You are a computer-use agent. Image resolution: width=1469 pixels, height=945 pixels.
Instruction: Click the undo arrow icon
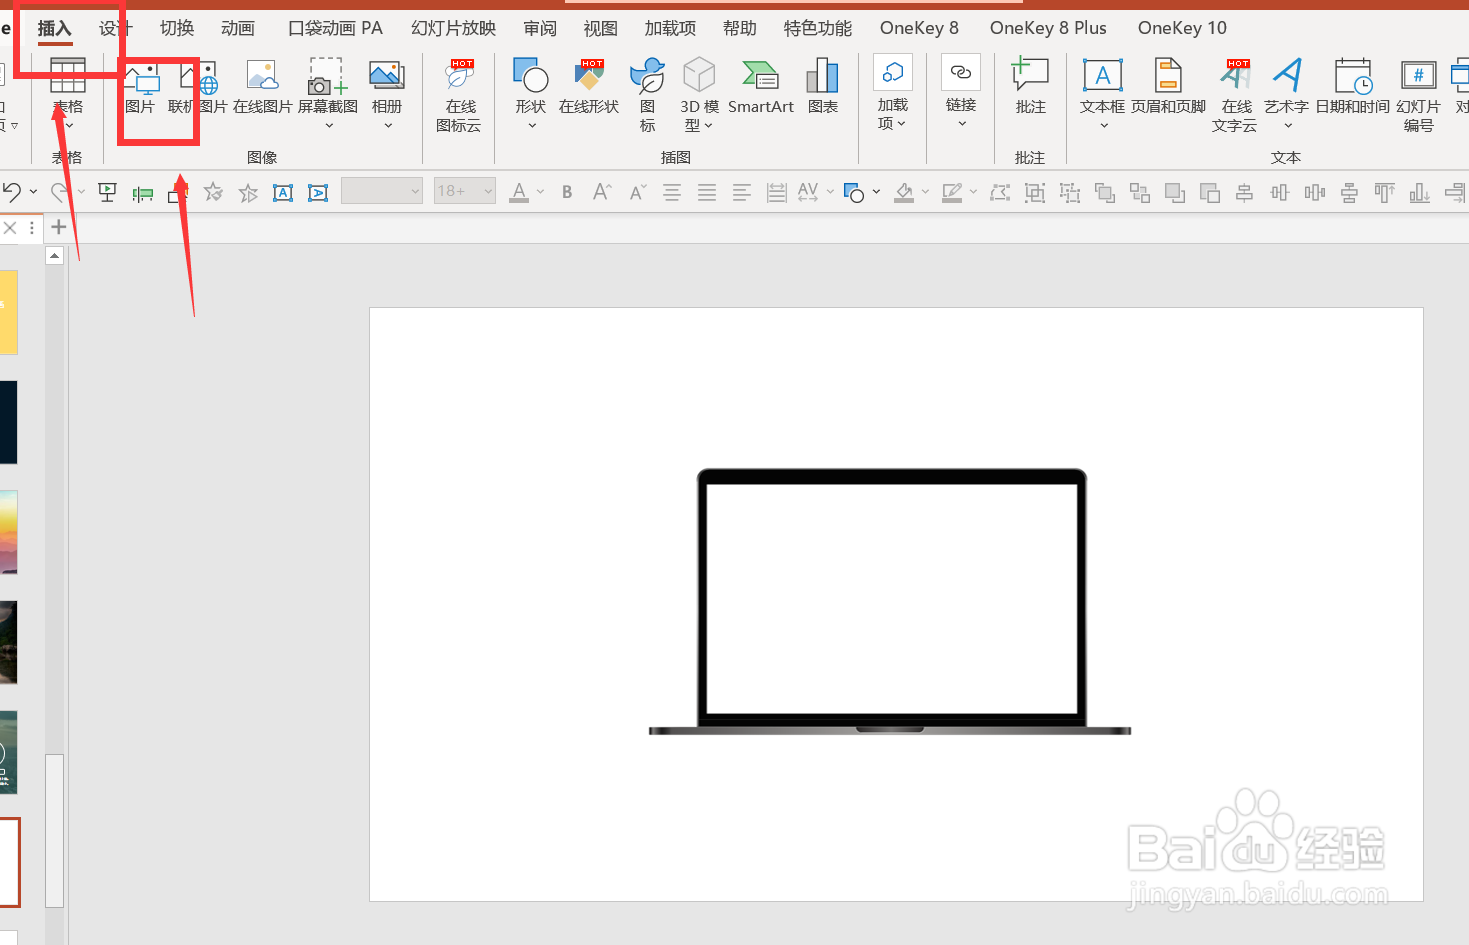[12, 192]
